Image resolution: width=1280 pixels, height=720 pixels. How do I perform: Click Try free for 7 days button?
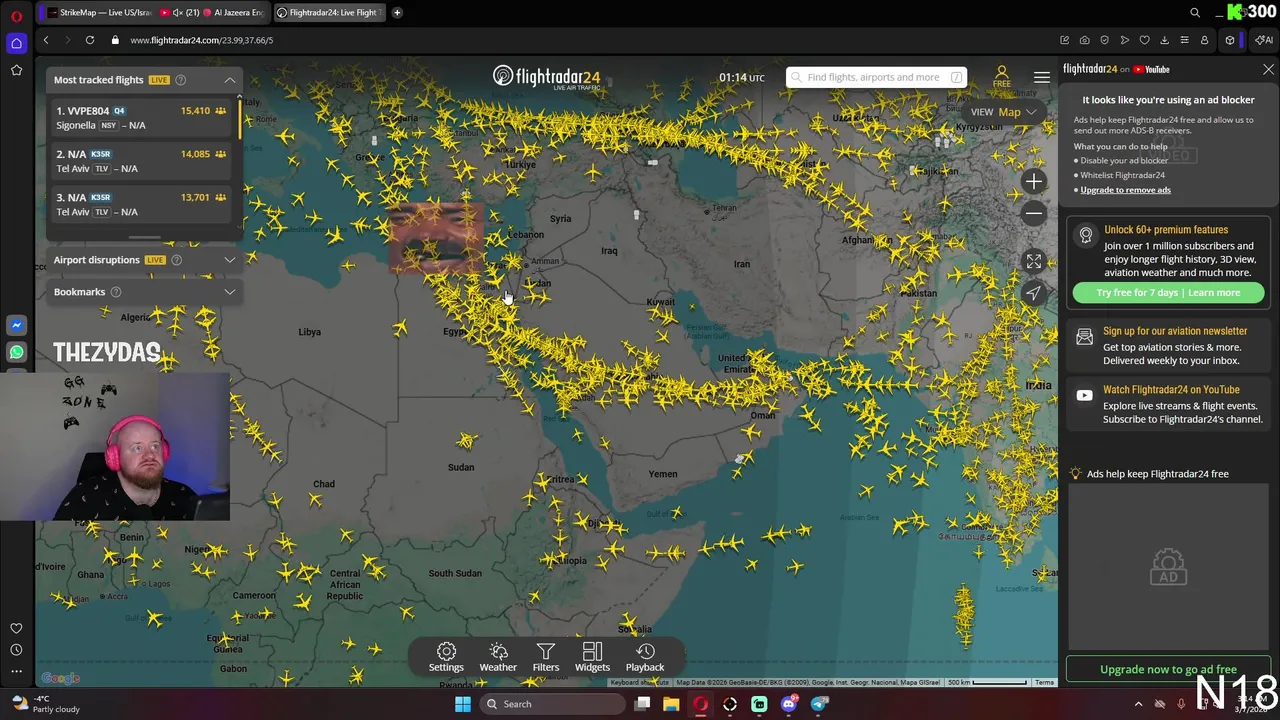1168,293
